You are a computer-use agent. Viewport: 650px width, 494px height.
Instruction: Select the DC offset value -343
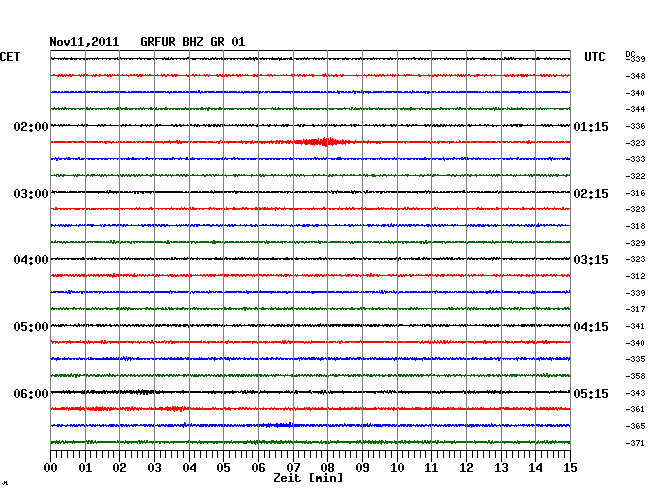coord(635,393)
